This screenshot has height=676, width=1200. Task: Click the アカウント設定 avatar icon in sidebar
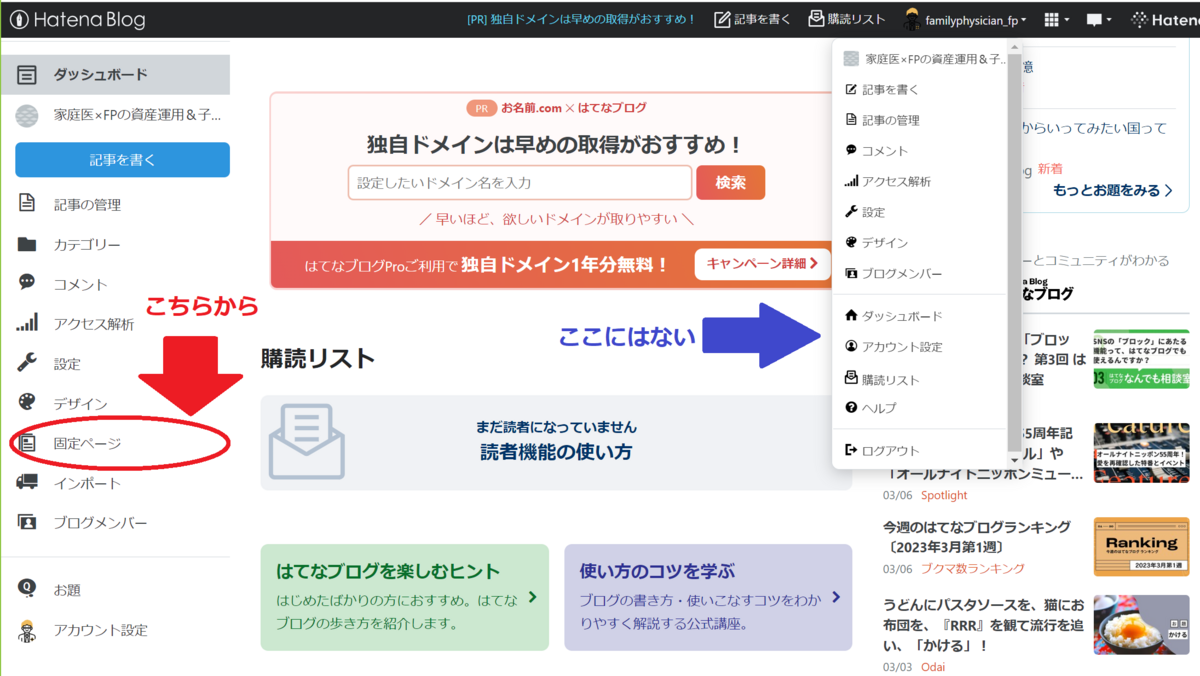pos(27,630)
